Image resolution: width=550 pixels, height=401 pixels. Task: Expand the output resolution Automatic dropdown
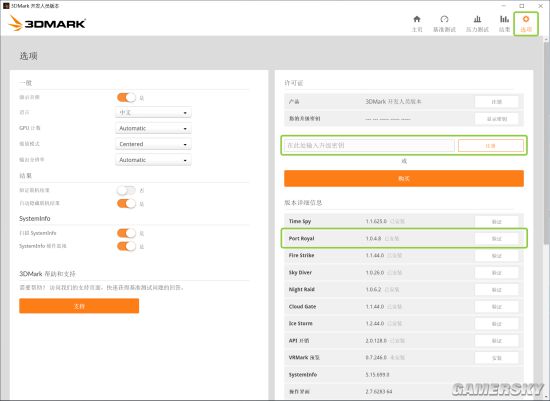click(x=153, y=160)
